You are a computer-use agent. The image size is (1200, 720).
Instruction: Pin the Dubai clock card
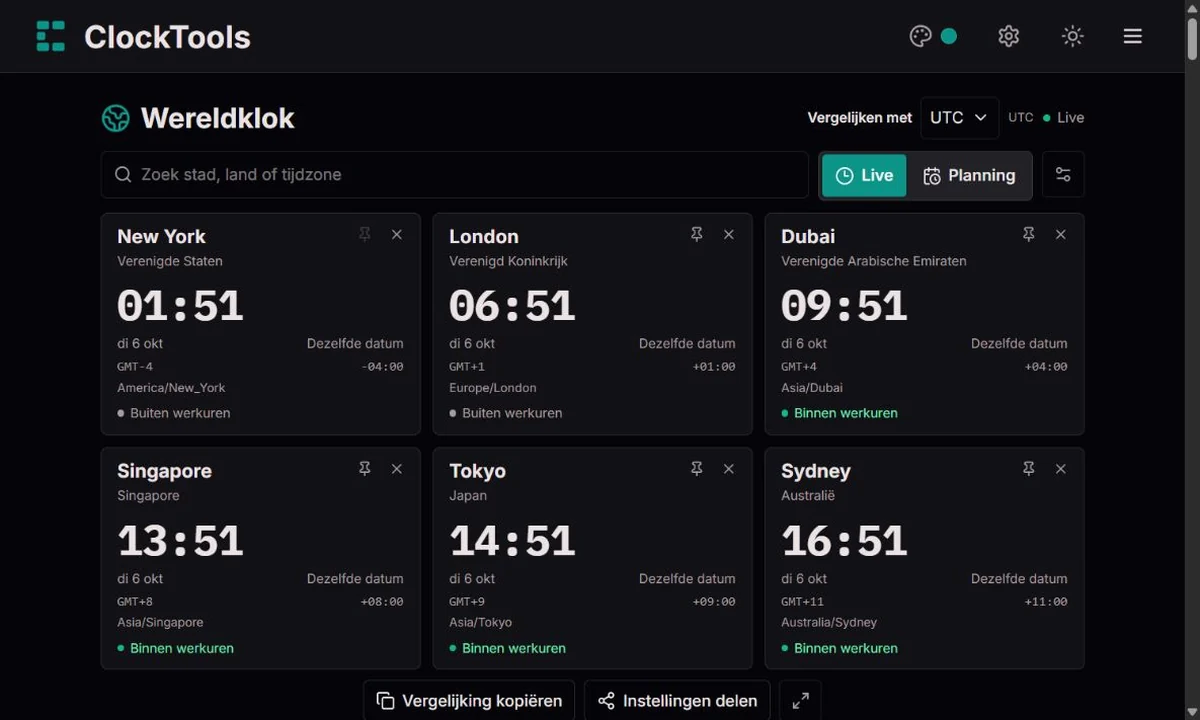tap(1029, 234)
